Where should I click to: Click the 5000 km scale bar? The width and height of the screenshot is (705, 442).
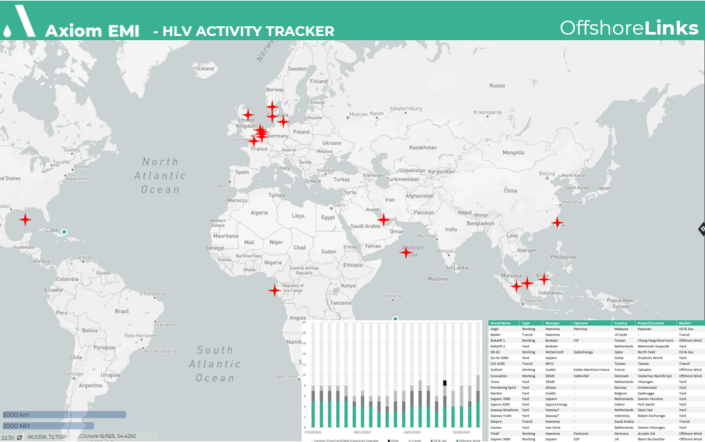(x=64, y=415)
